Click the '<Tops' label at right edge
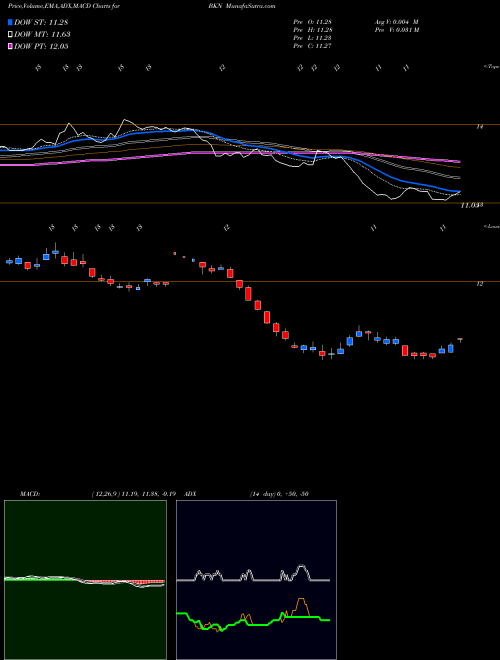Screen dimensions: 500x660 coord(492,67)
